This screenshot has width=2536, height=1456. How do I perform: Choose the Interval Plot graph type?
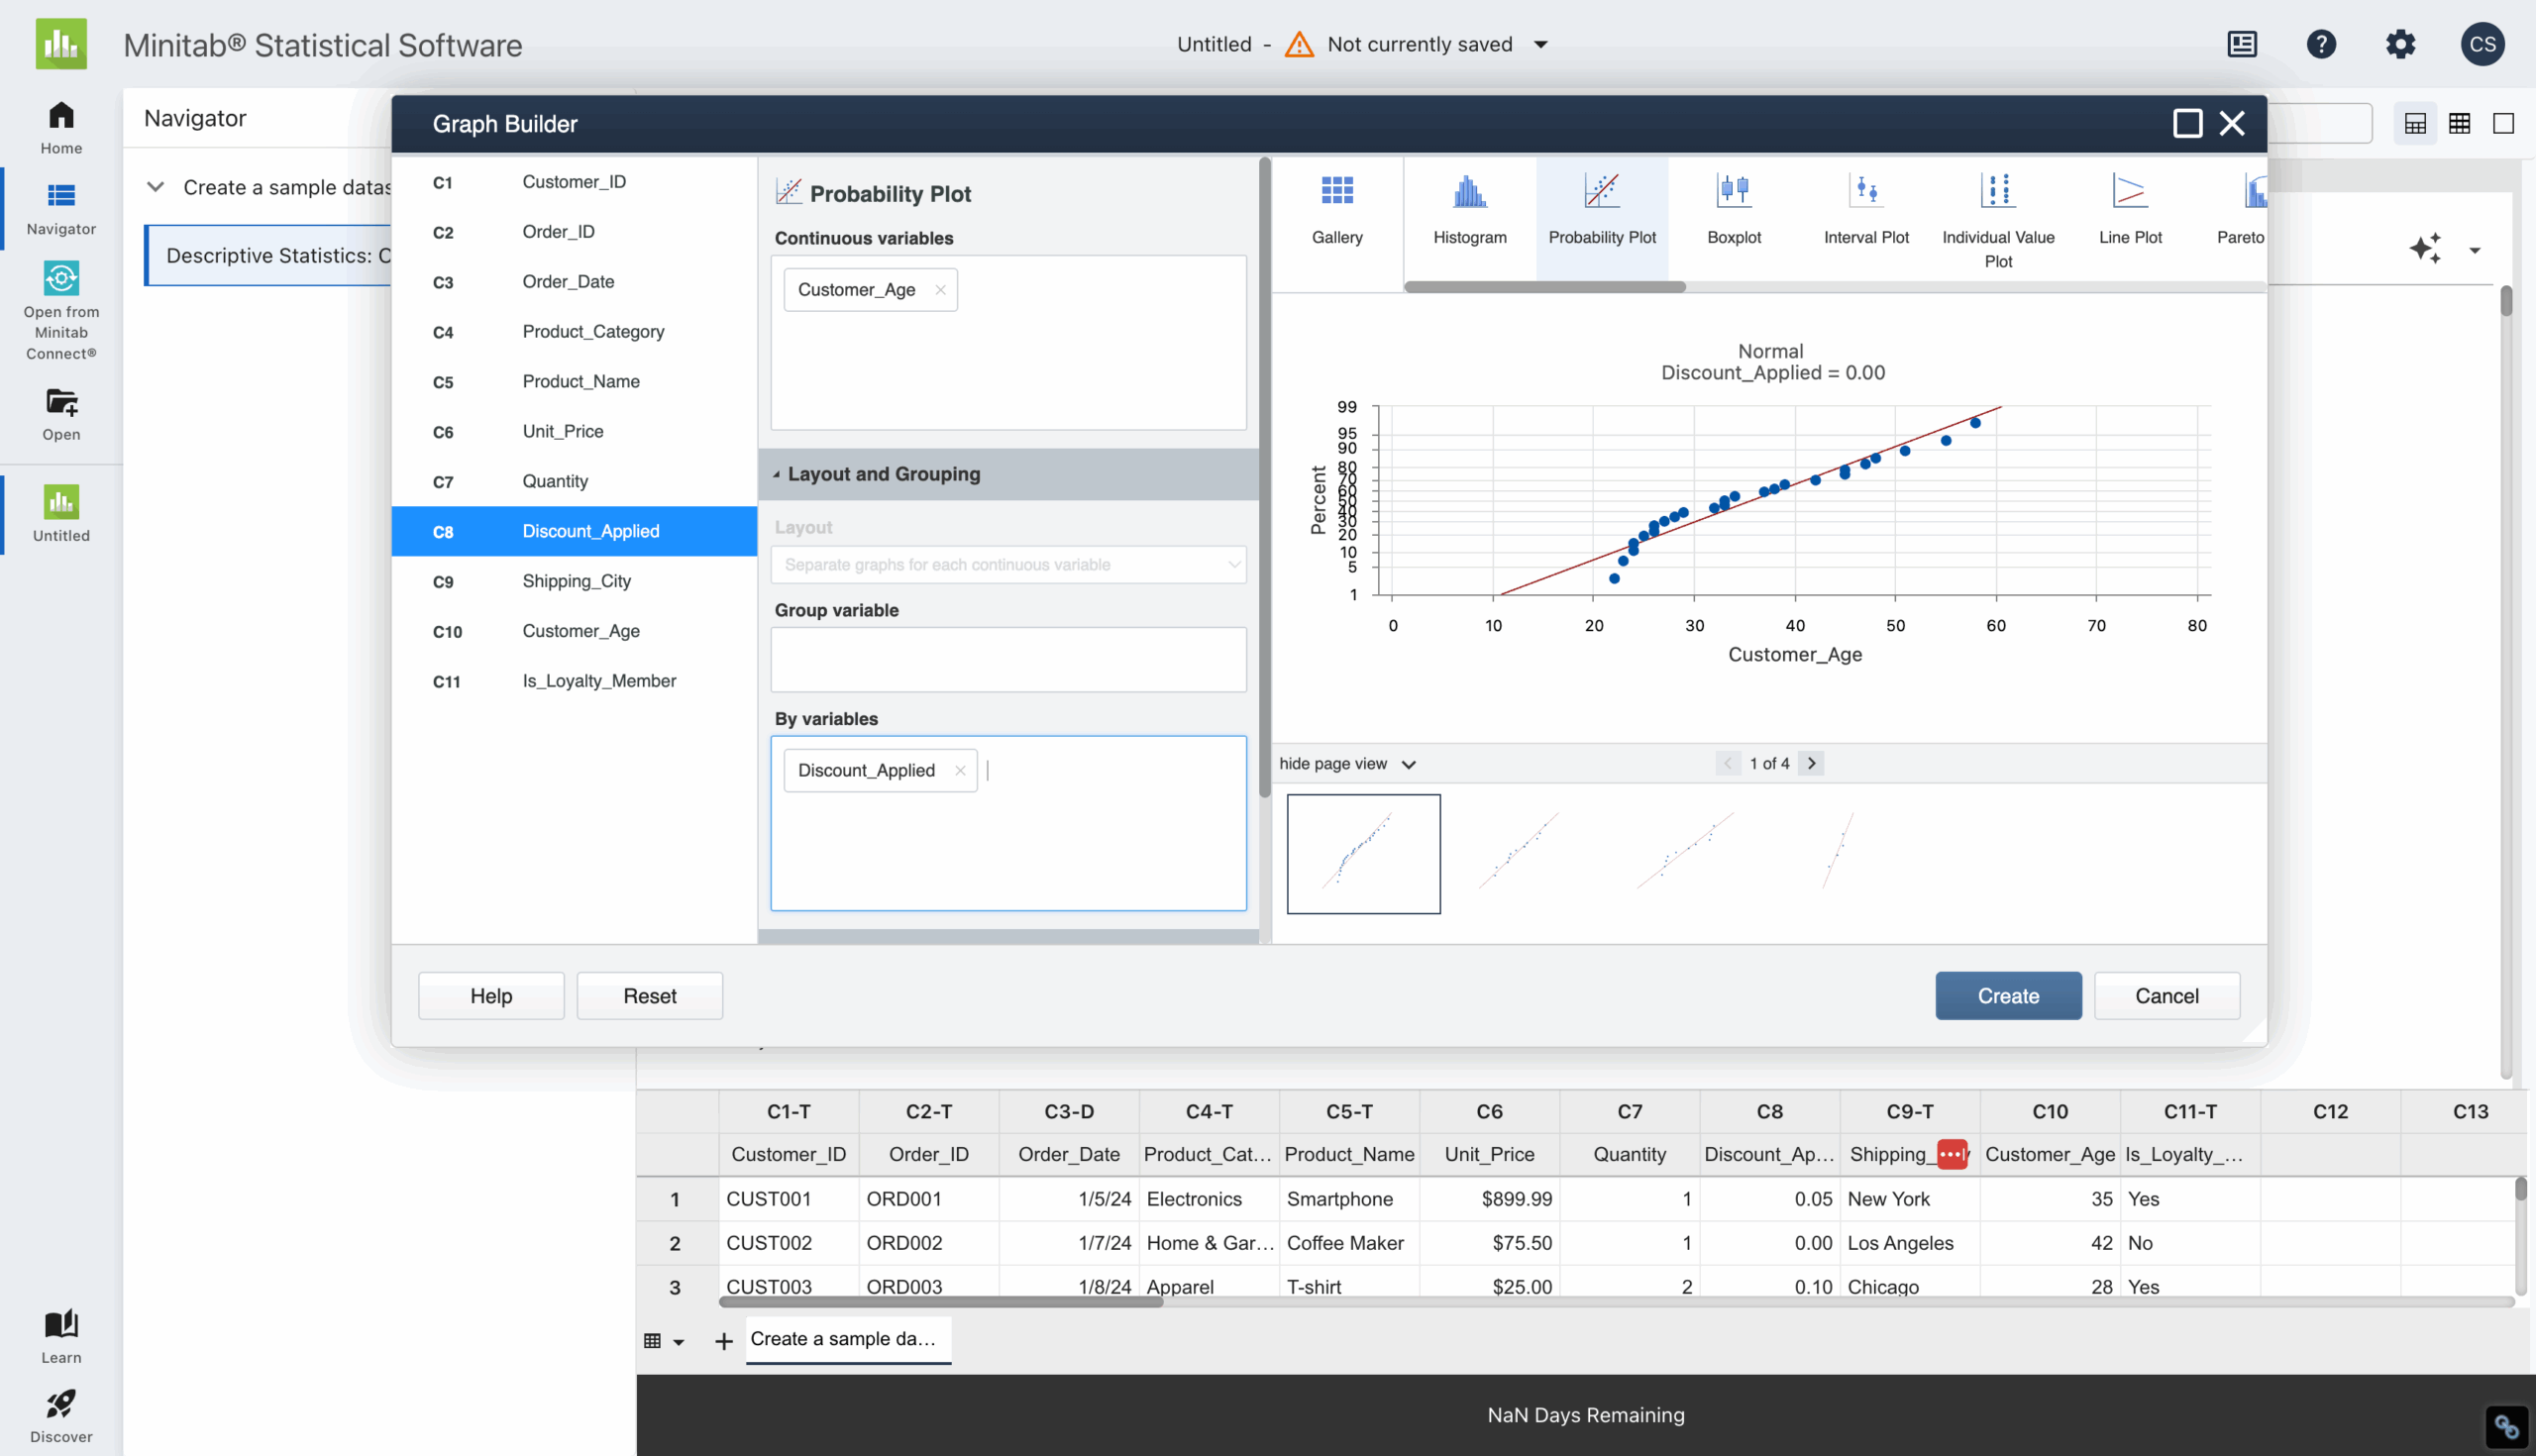point(1865,210)
